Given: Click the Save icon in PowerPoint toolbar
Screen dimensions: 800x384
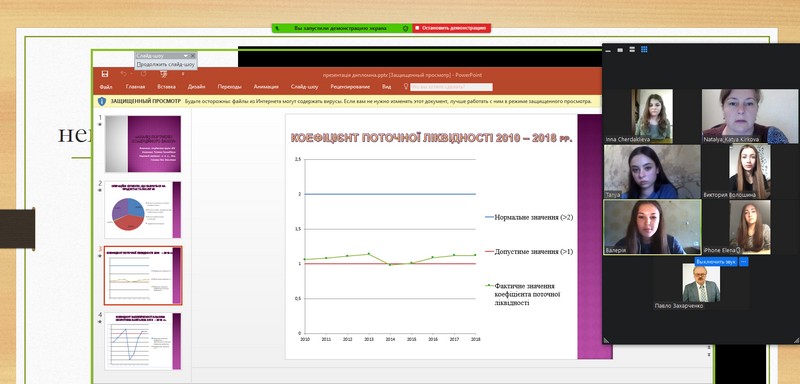Looking at the screenshot, I should [105, 74].
